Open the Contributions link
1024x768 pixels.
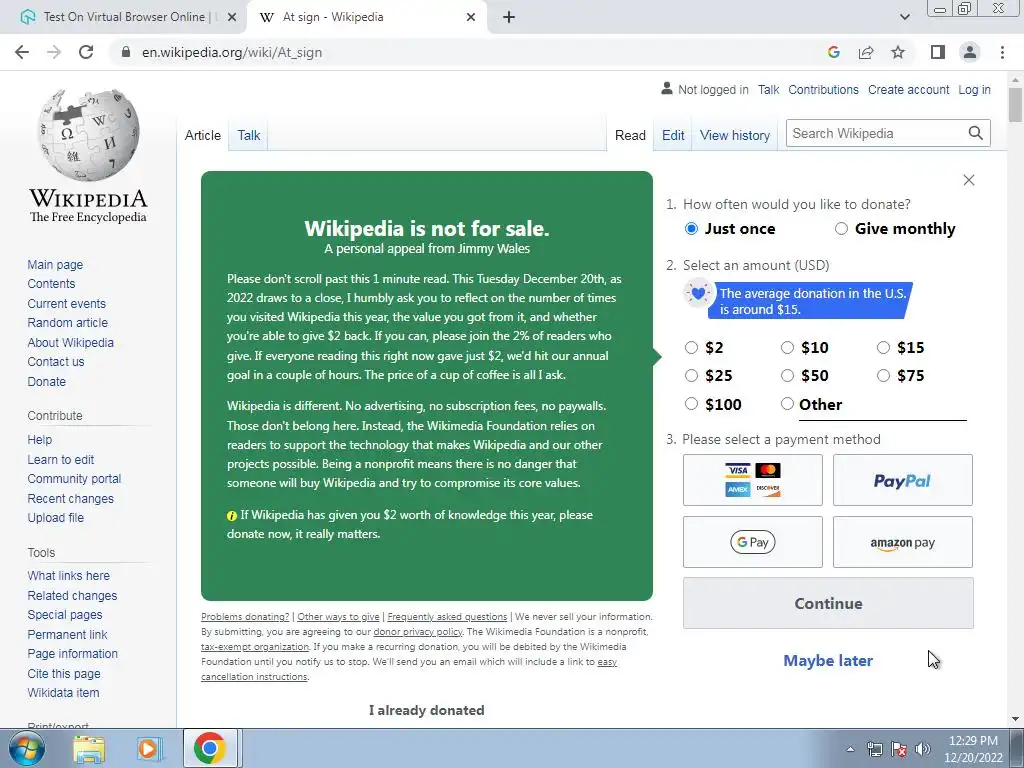823,89
